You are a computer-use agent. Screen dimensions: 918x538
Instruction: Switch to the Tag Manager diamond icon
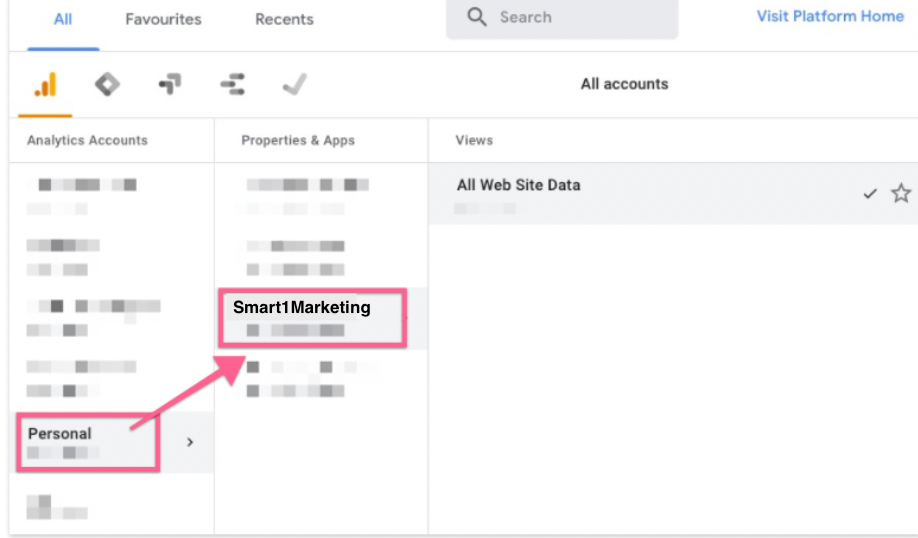107,85
